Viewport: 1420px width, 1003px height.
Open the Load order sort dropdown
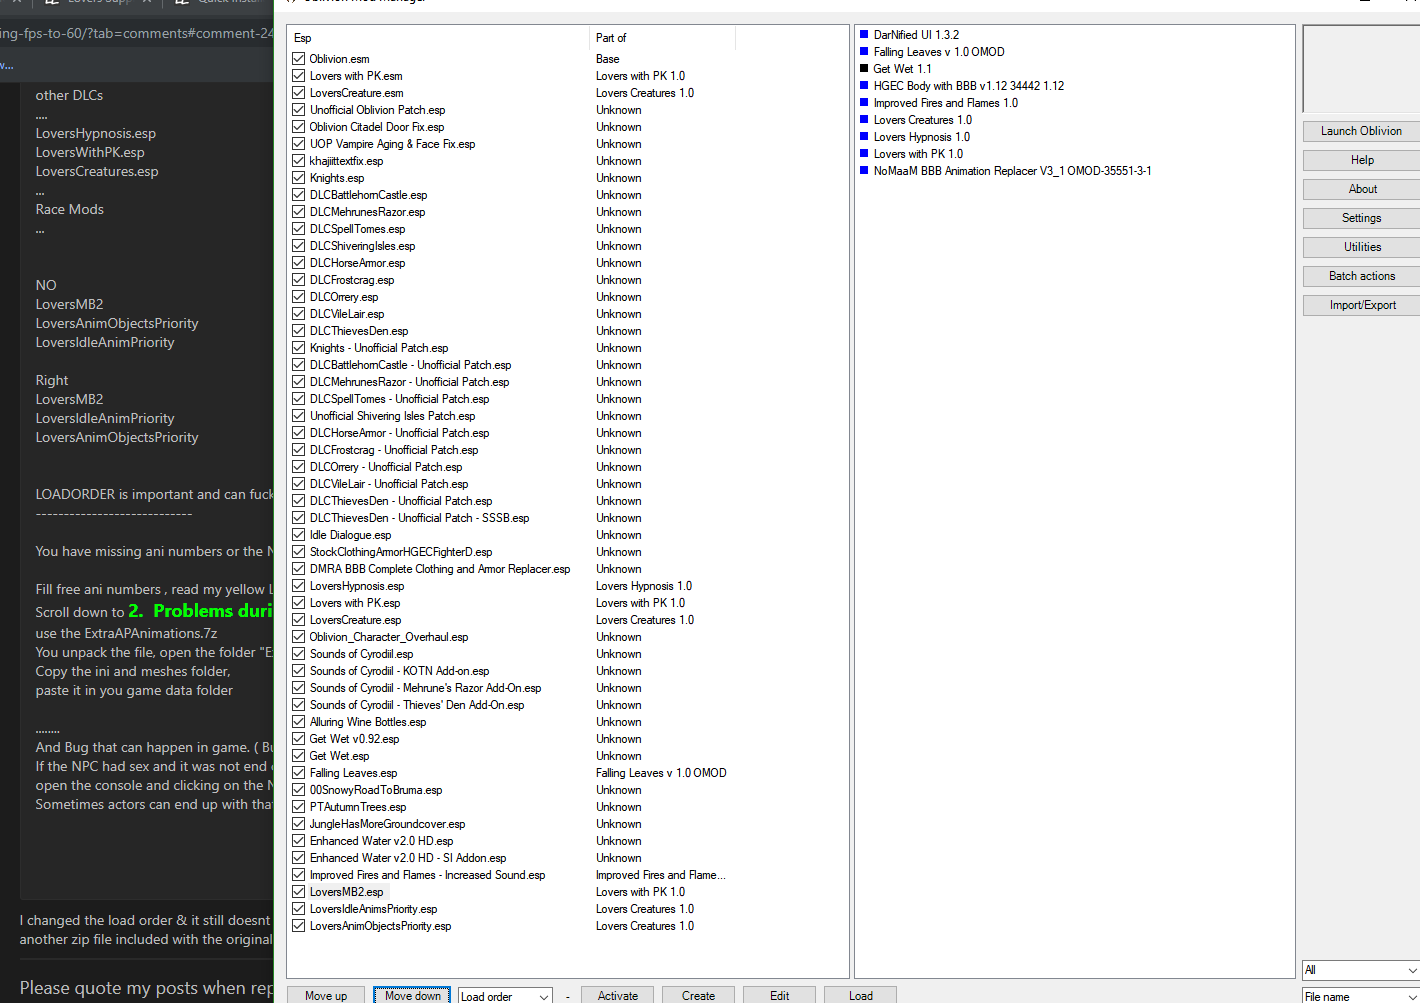[x=505, y=996]
